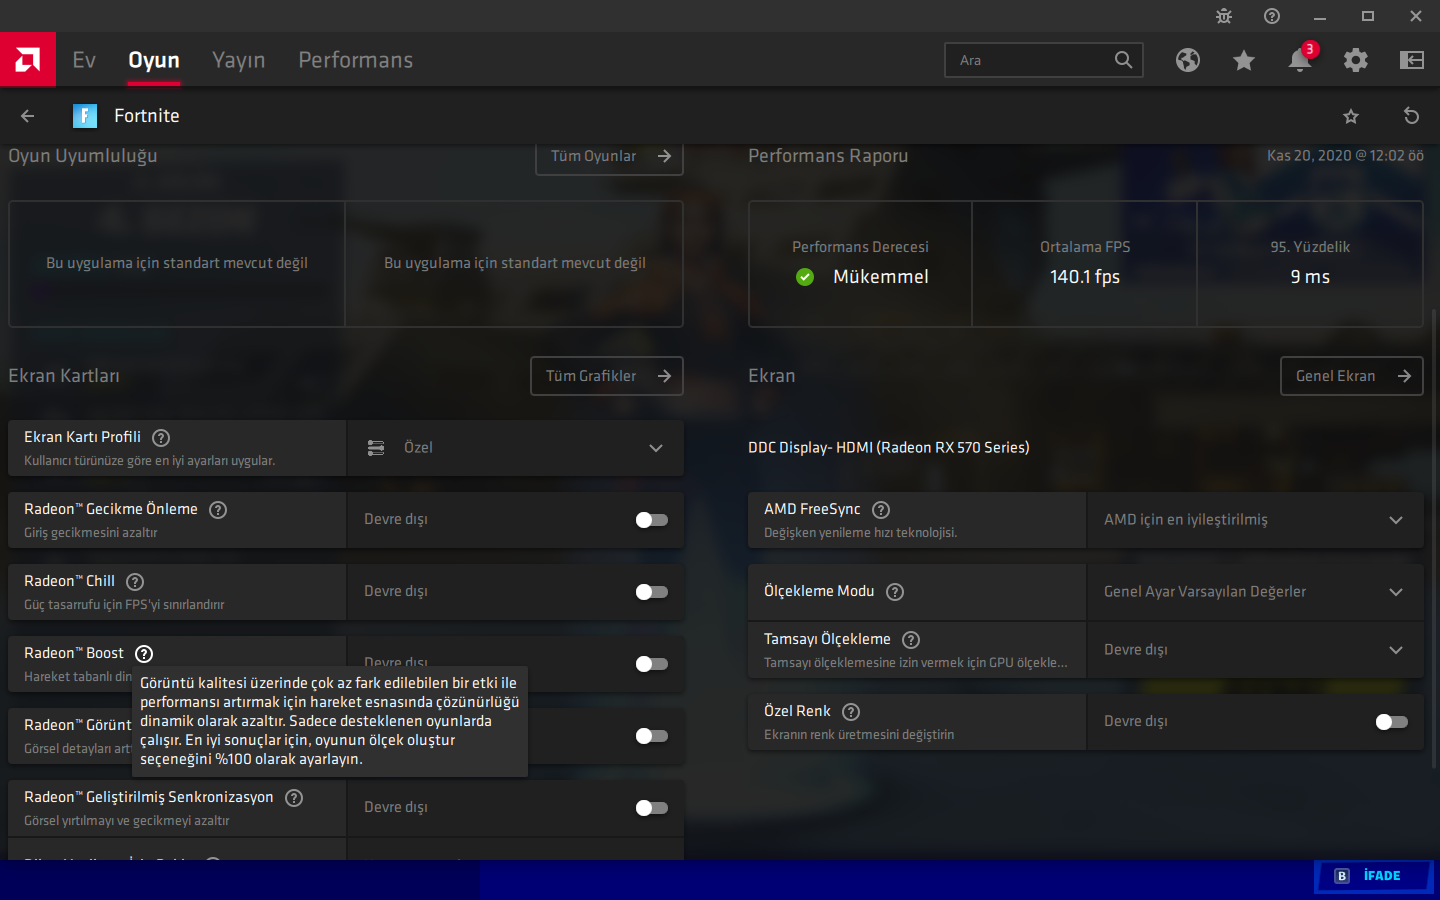This screenshot has width=1440, height=900.
Task: Go back using the left arrow
Action: coord(28,116)
